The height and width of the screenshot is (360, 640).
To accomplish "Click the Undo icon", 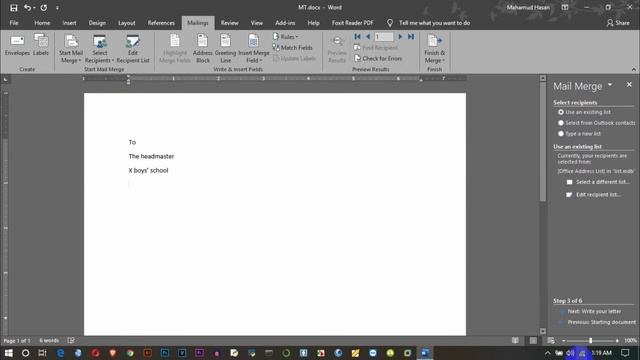I will pyautogui.click(x=27, y=7).
